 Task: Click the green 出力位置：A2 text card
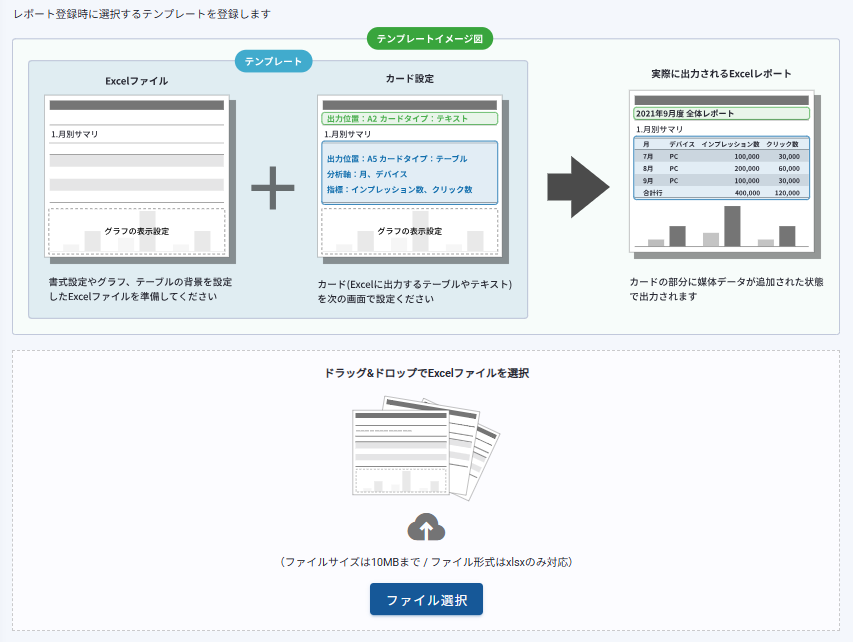coord(409,119)
